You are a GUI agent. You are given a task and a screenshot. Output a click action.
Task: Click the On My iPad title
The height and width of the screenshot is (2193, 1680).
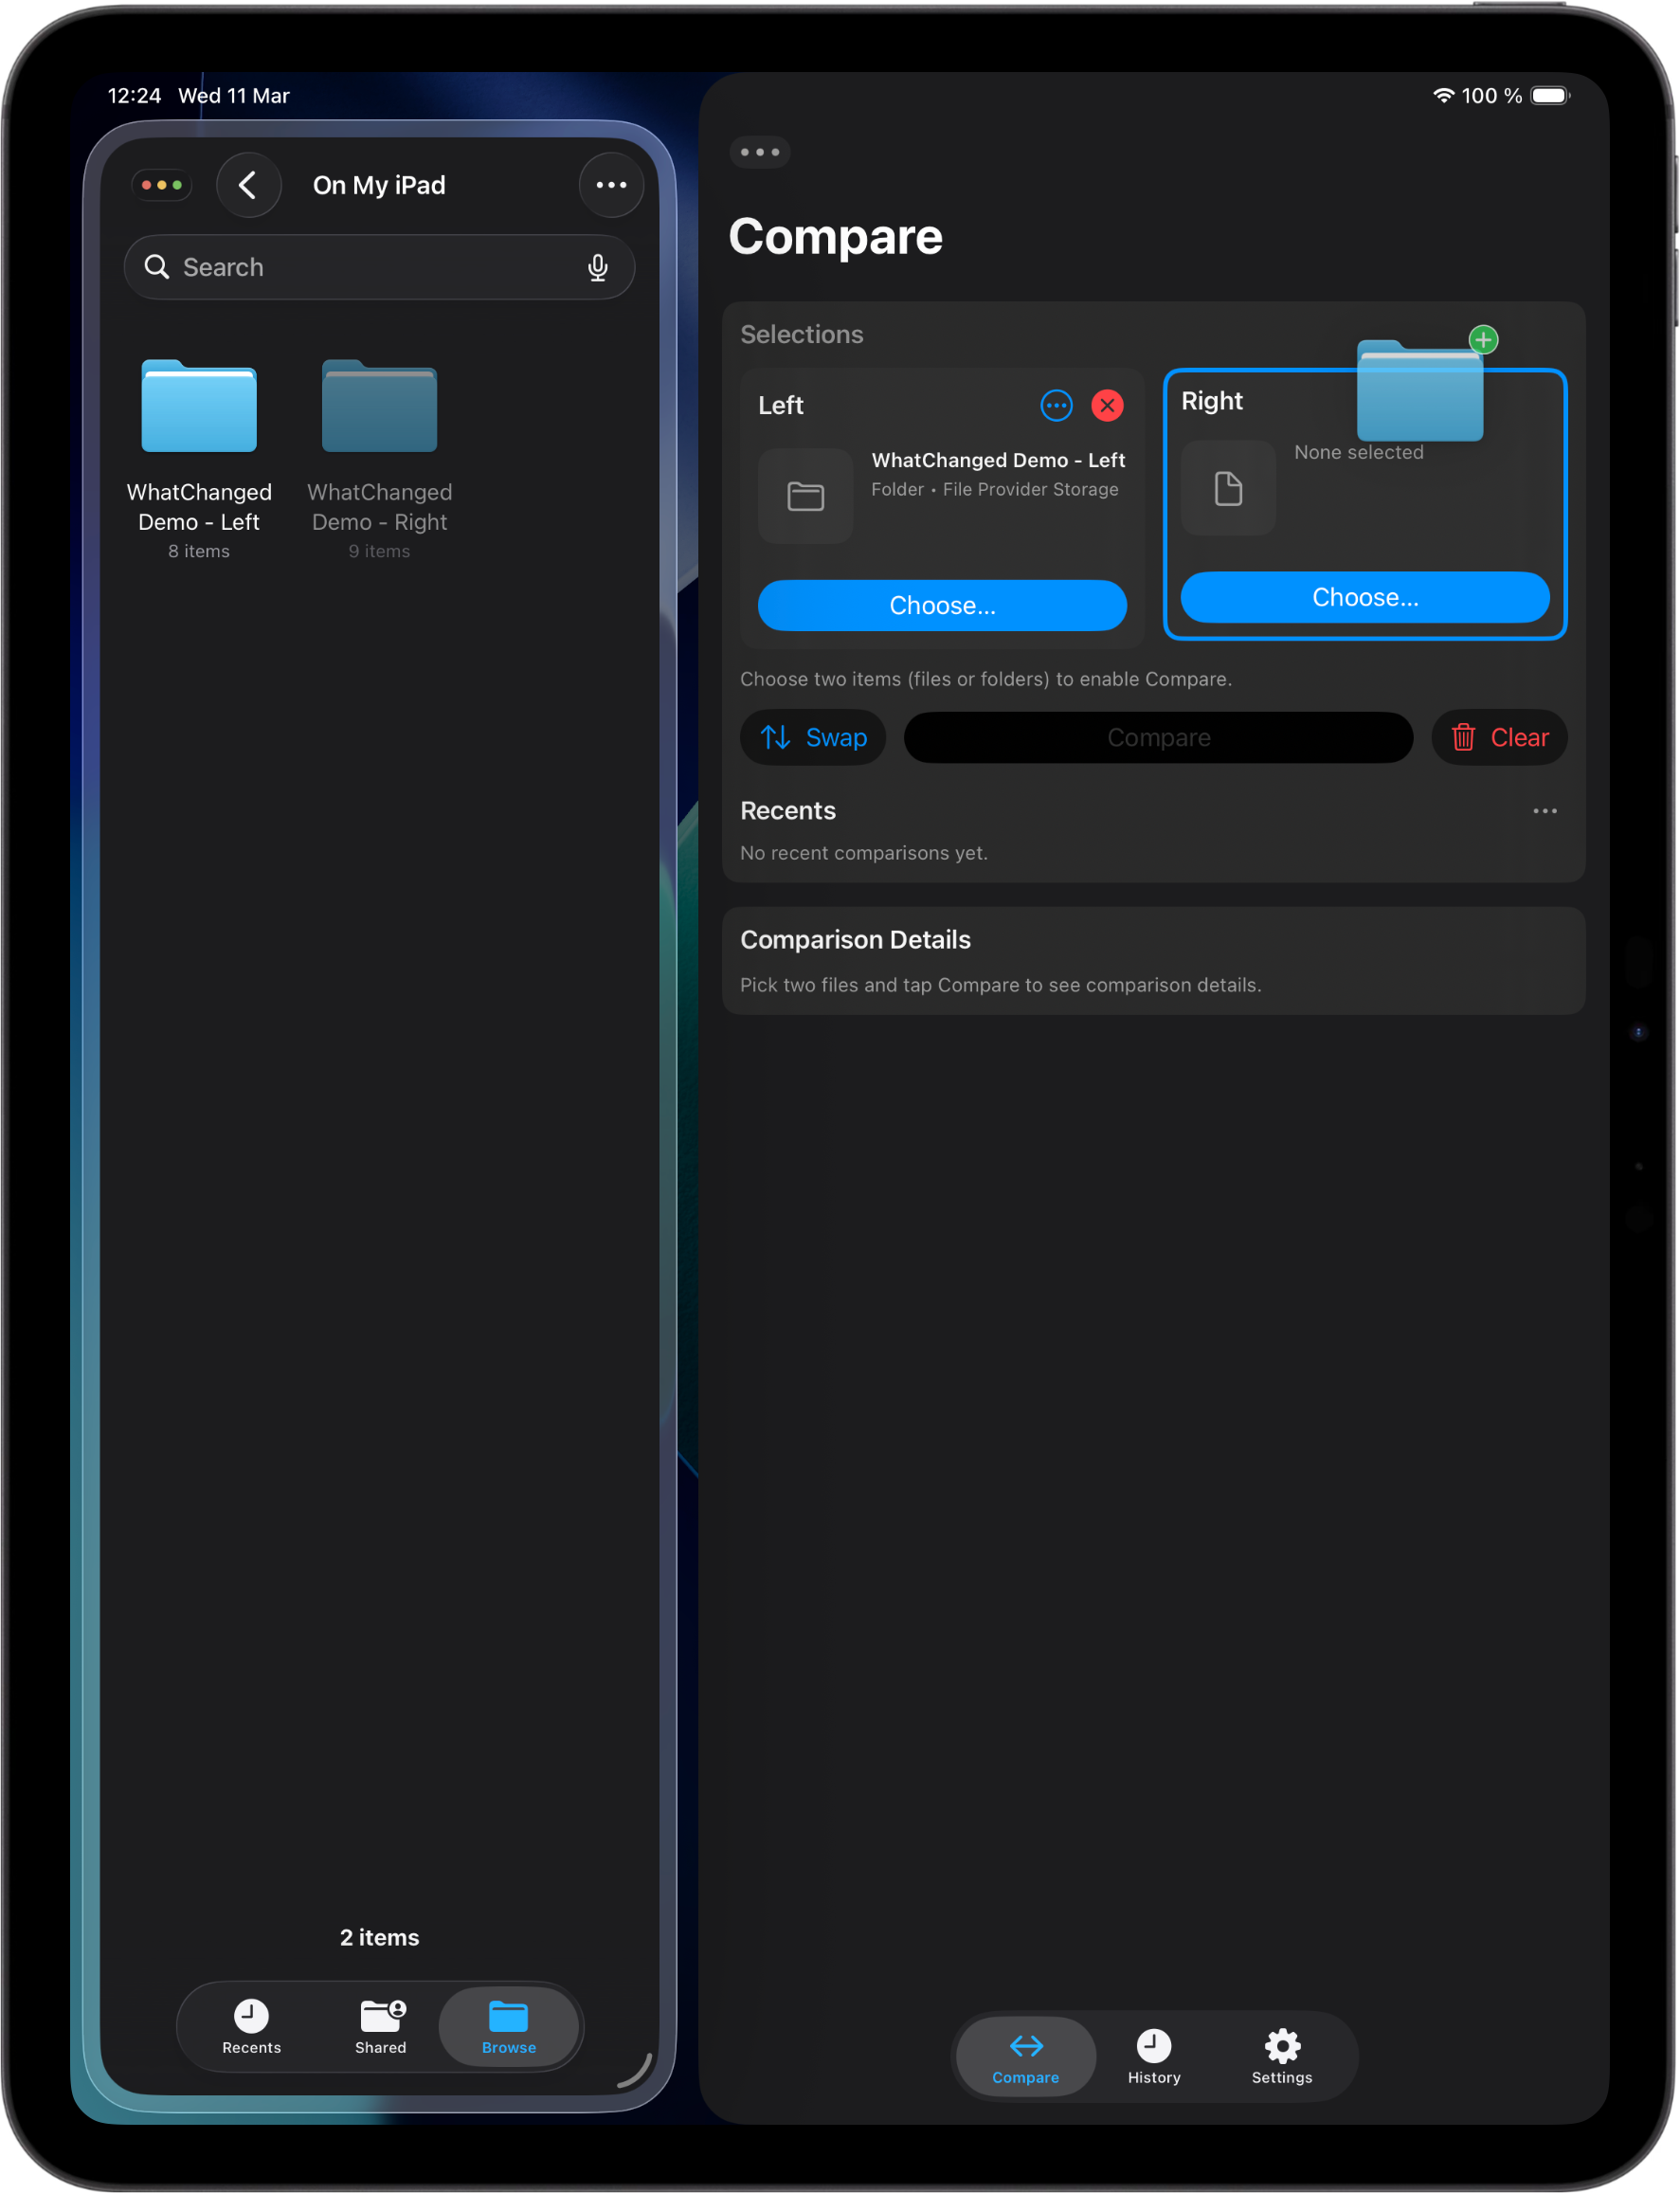(379, 185)
